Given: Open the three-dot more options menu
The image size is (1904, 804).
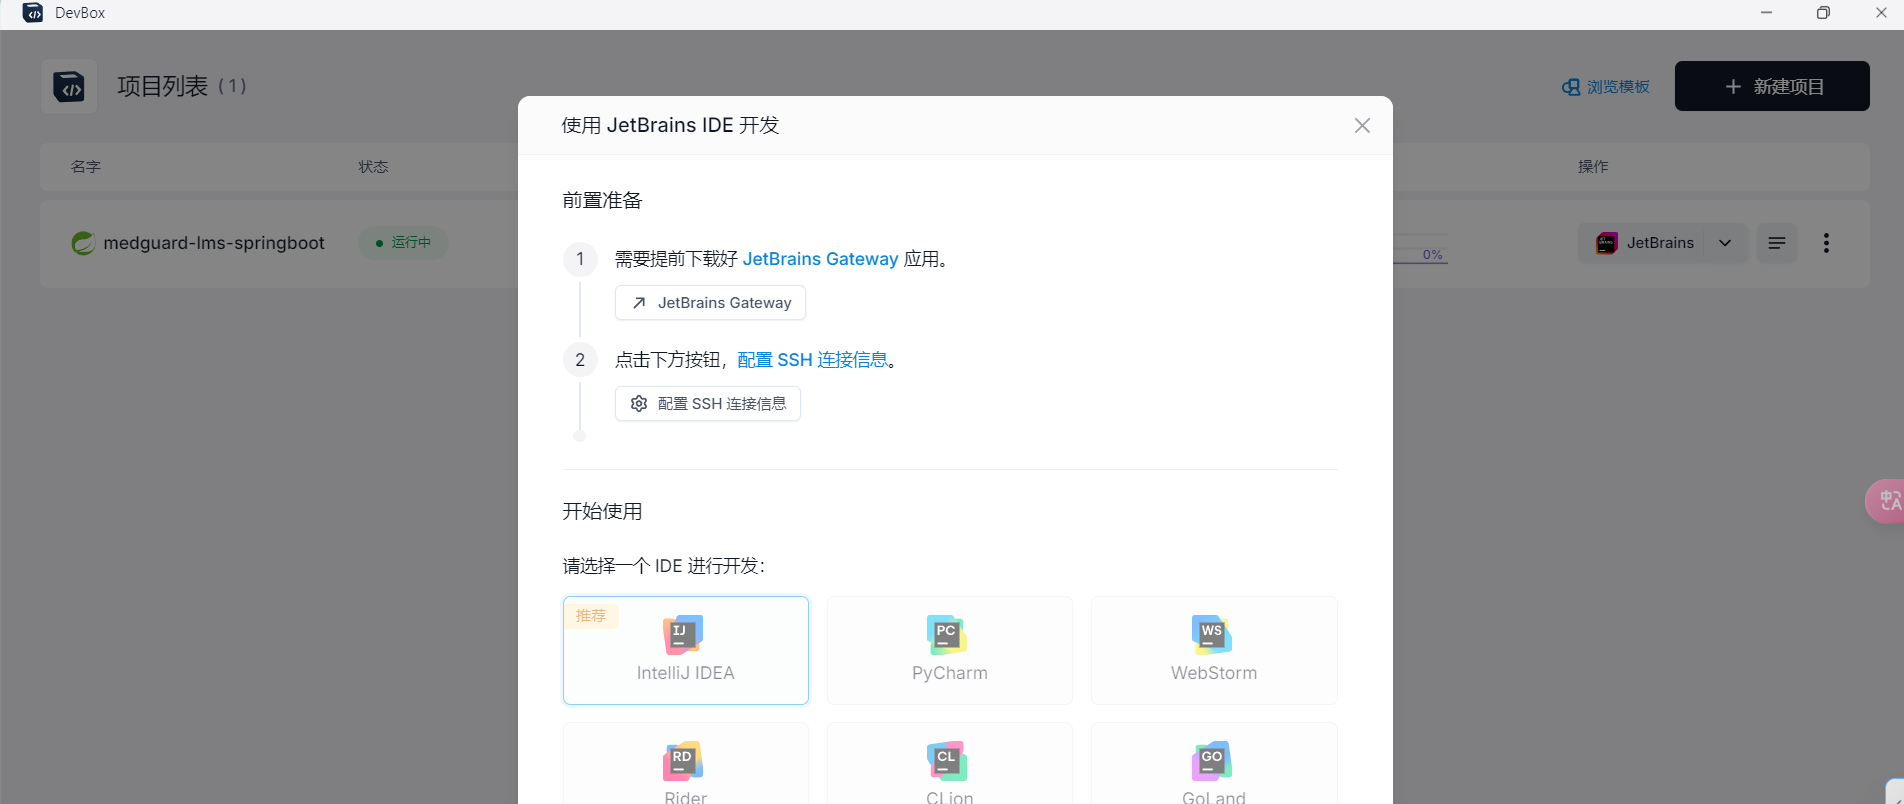Looking at the screenshot, I should pos(1826,243).
